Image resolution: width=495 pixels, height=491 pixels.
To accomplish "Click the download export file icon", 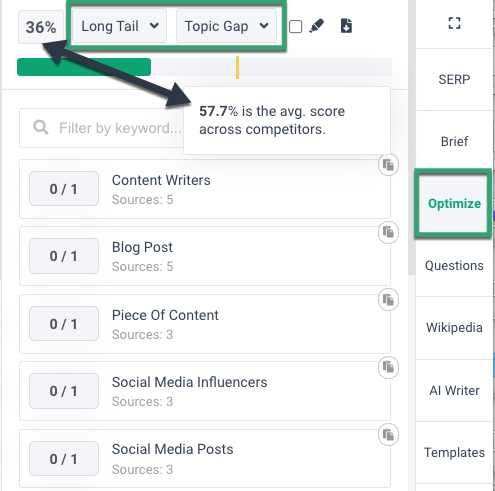I will click(346, 26).
